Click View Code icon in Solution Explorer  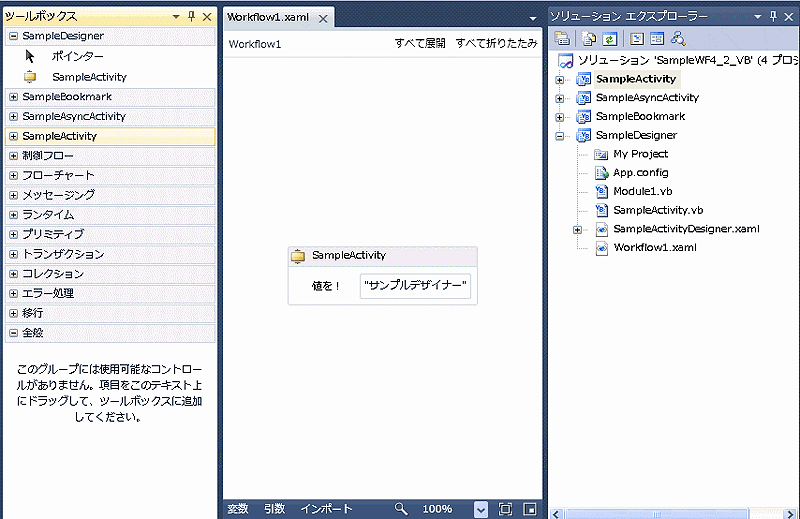pos(637,38)
